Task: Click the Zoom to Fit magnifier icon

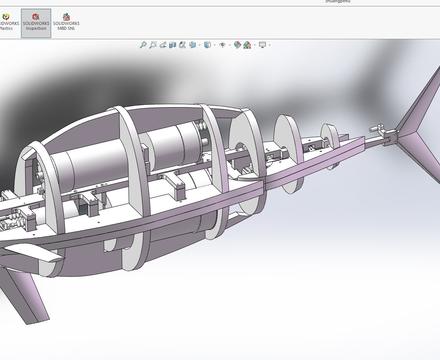Action: pyautogui.click(x=143, y=45)
